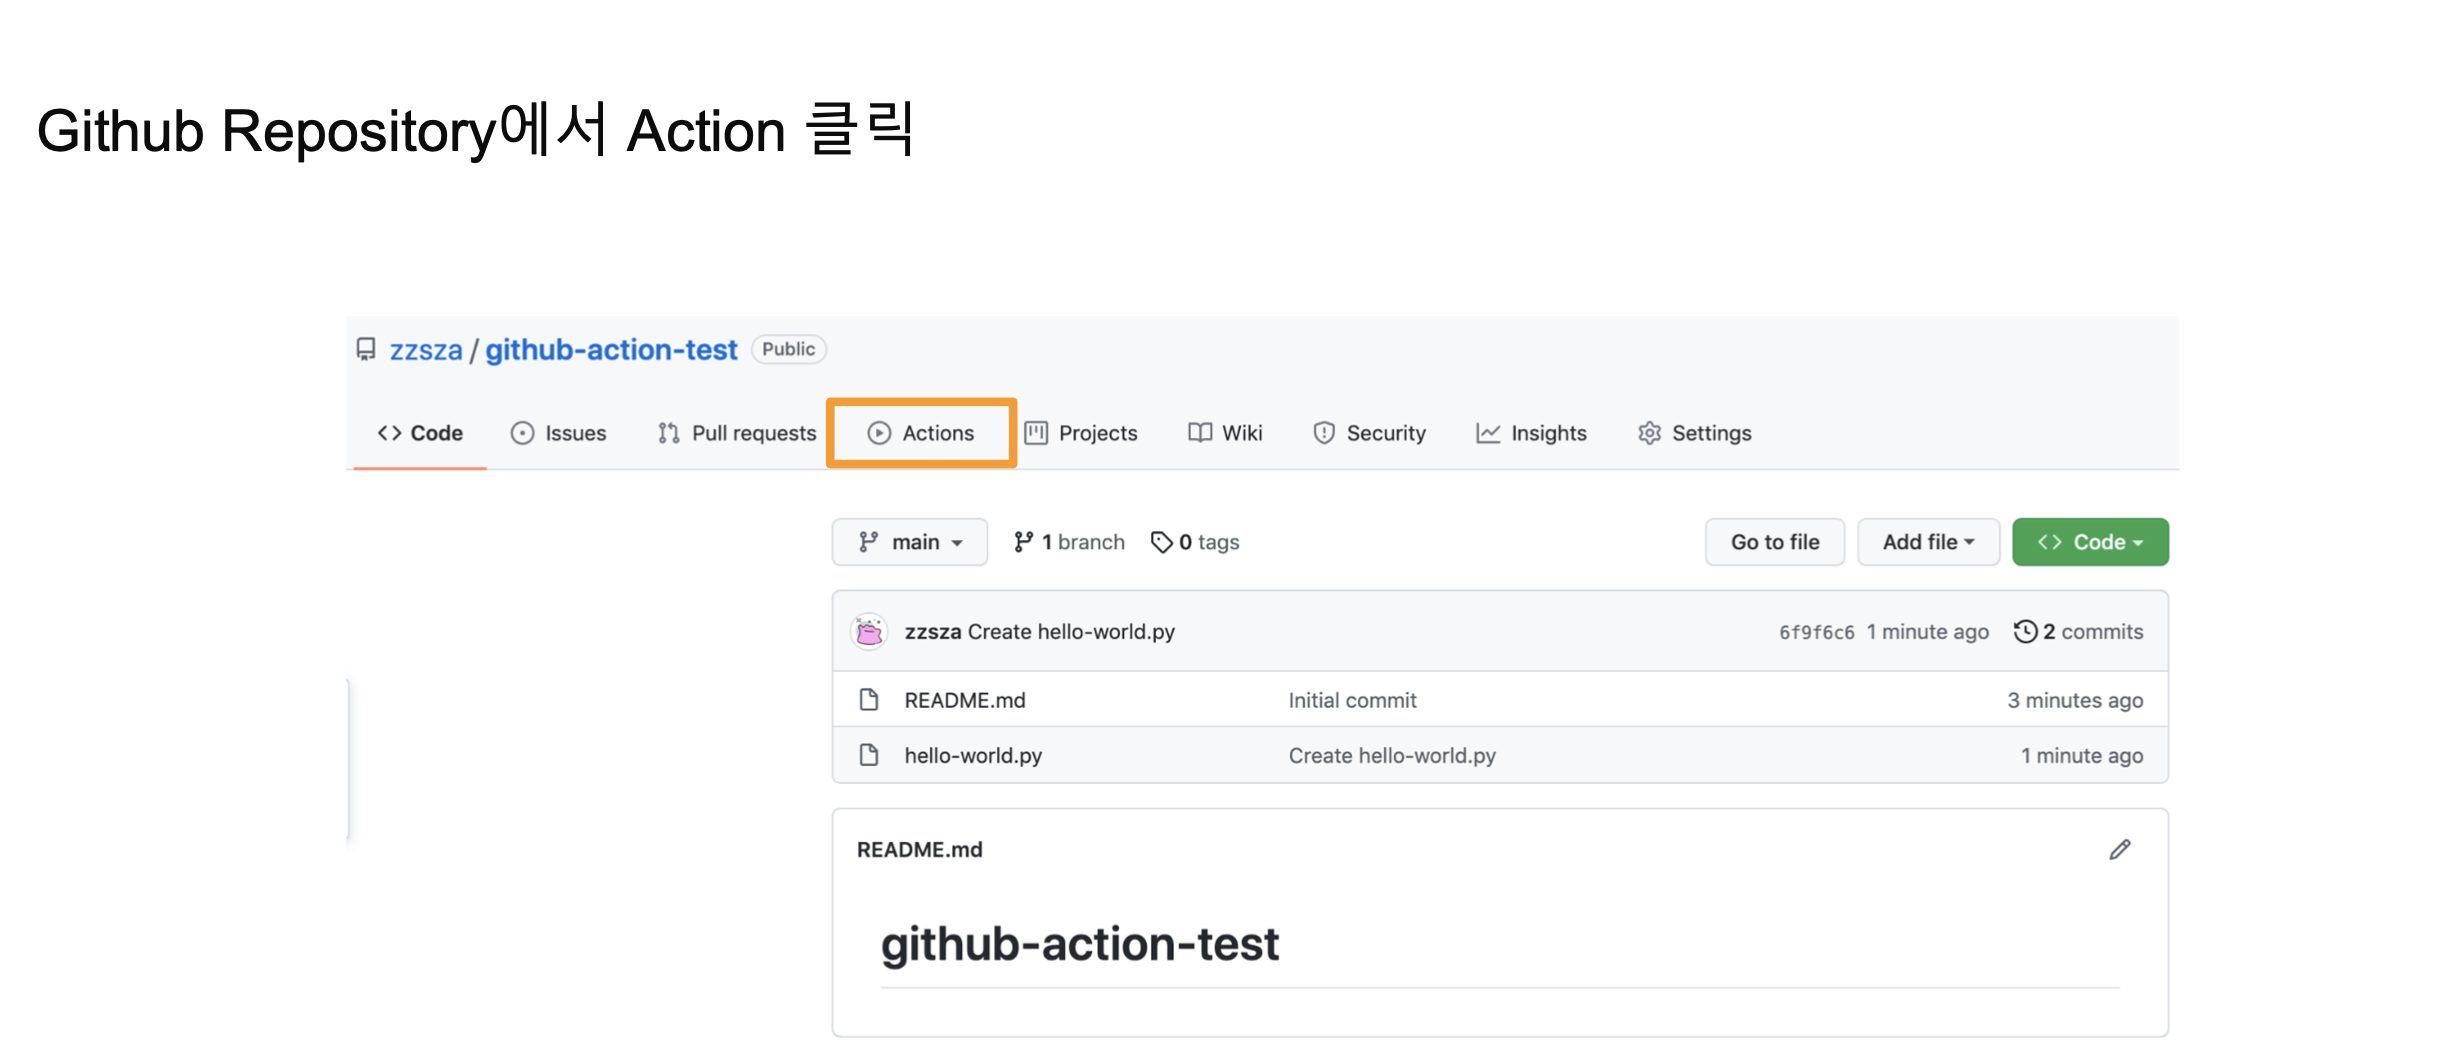Viewport: 2448px width, 1042px height.
Task: Expand the main branch dropdown
Action: tap(910, 542)
